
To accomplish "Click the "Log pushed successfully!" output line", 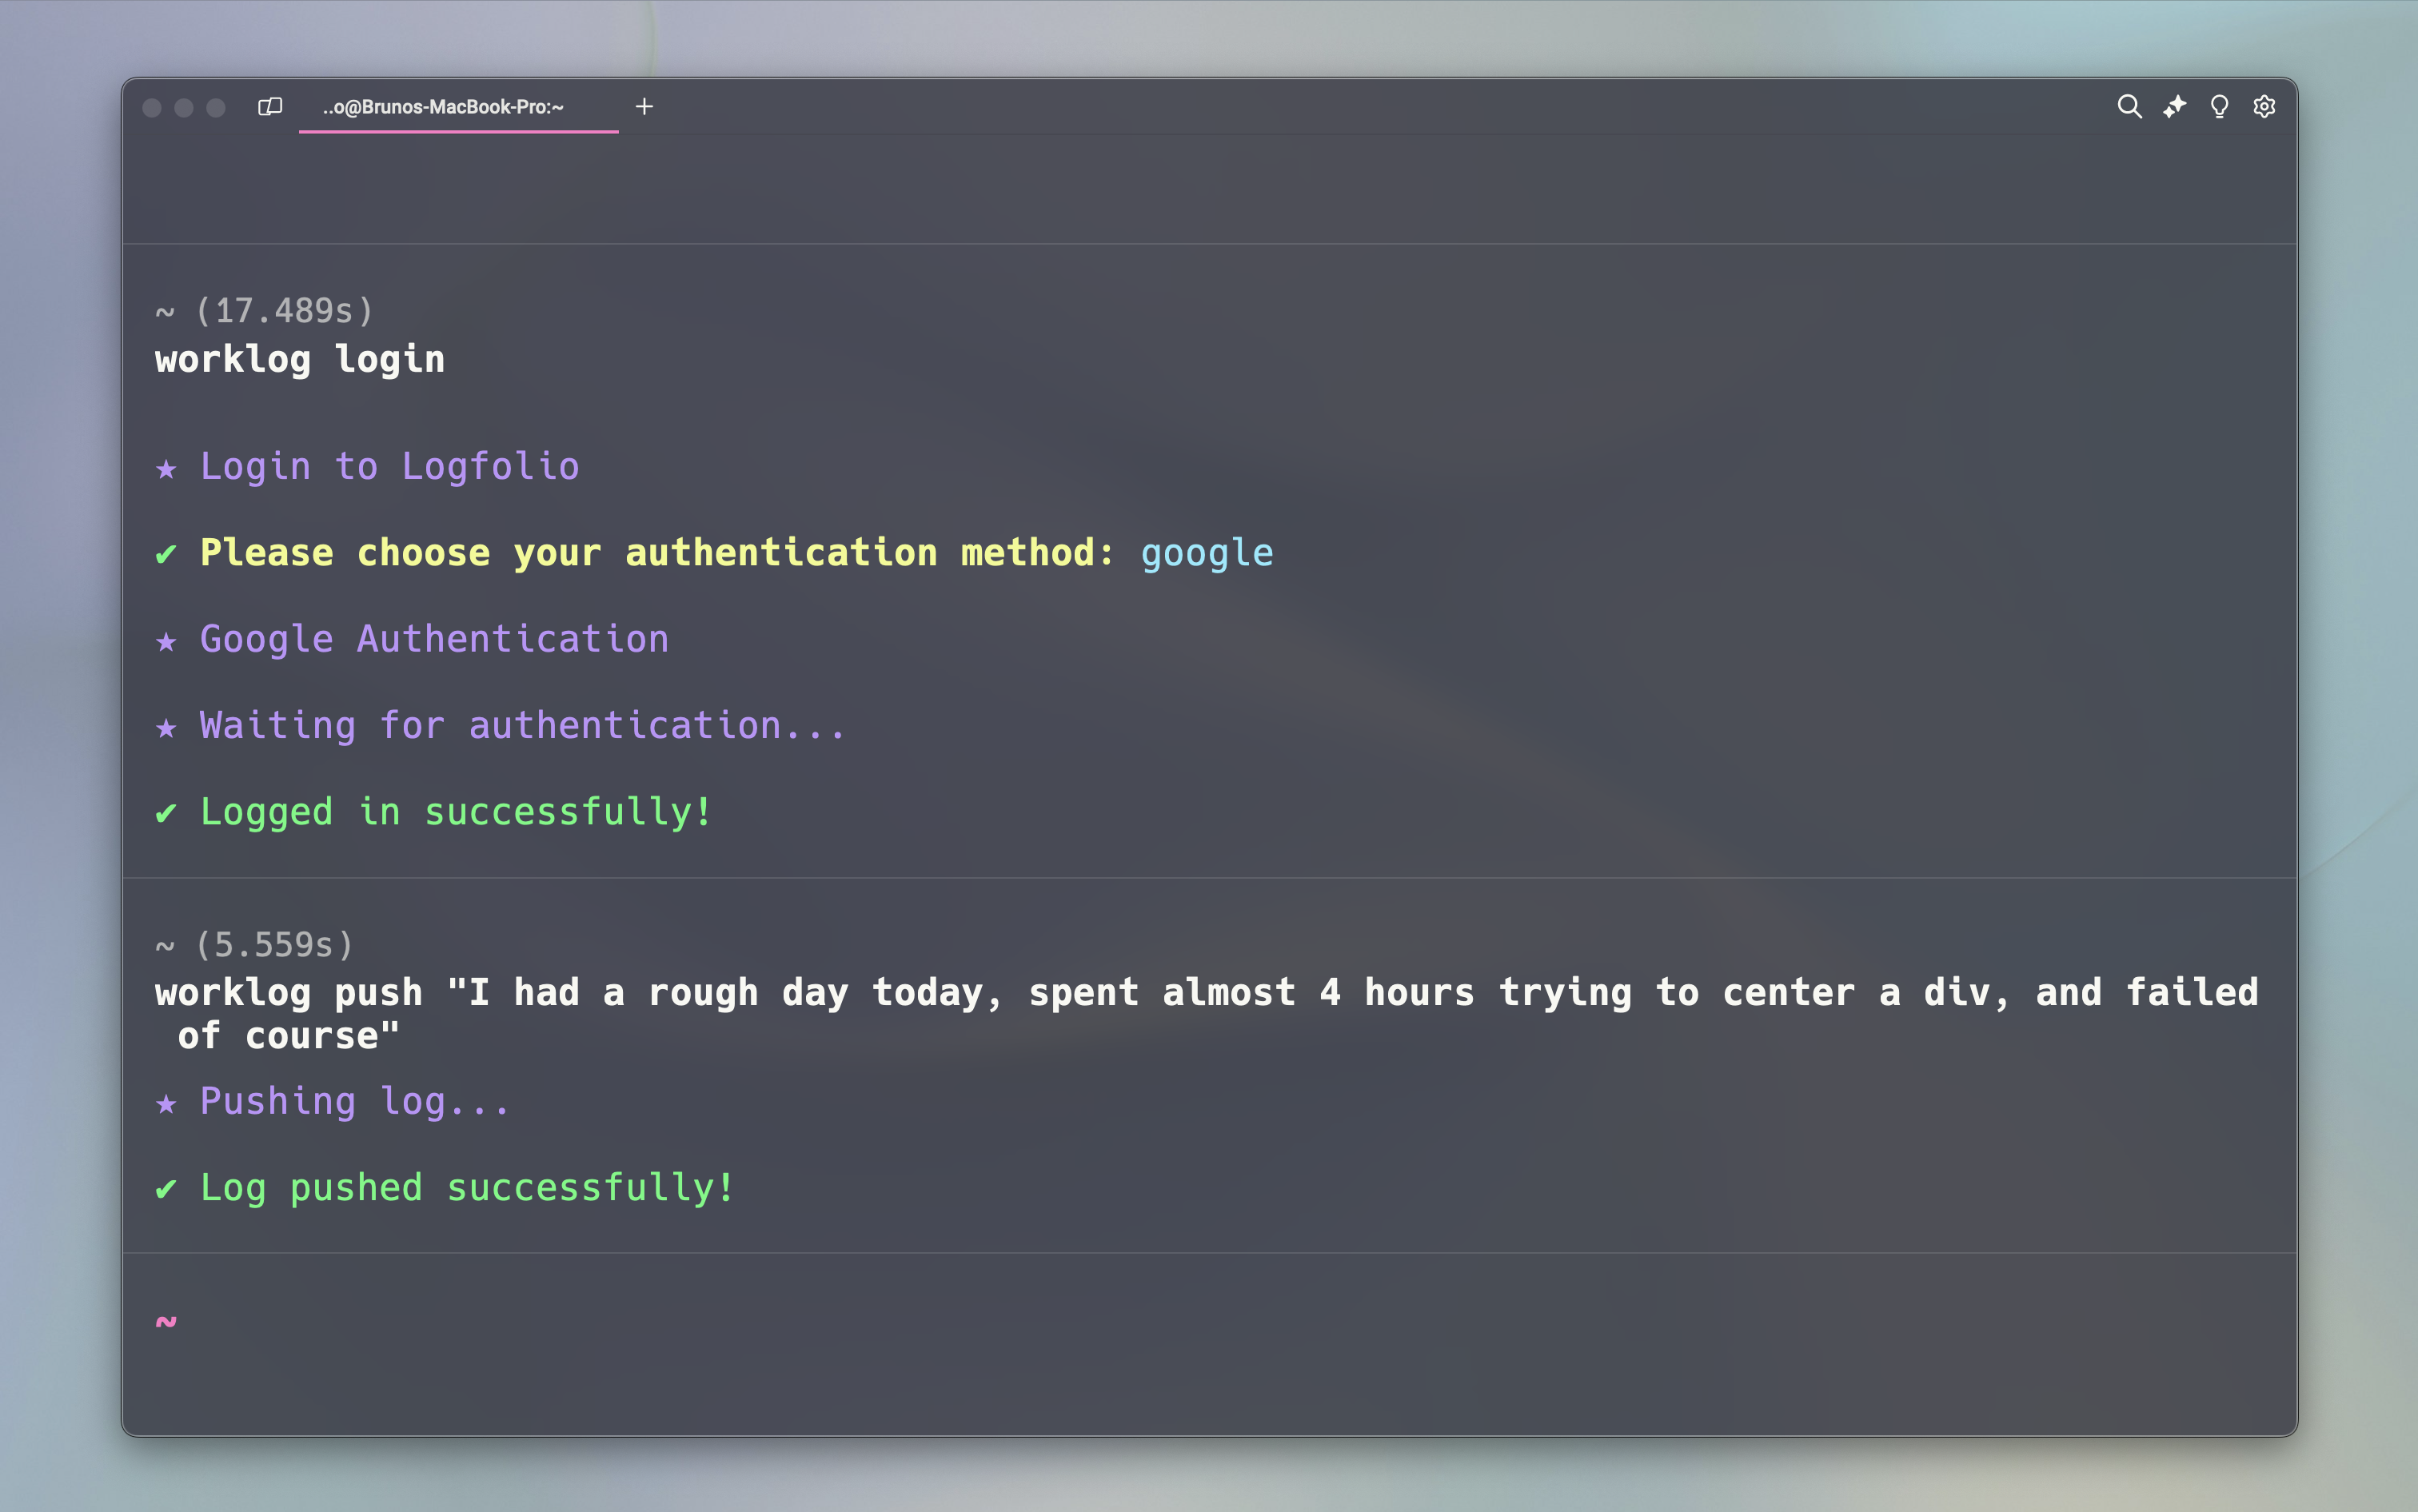I will (x=467, y=1187).
